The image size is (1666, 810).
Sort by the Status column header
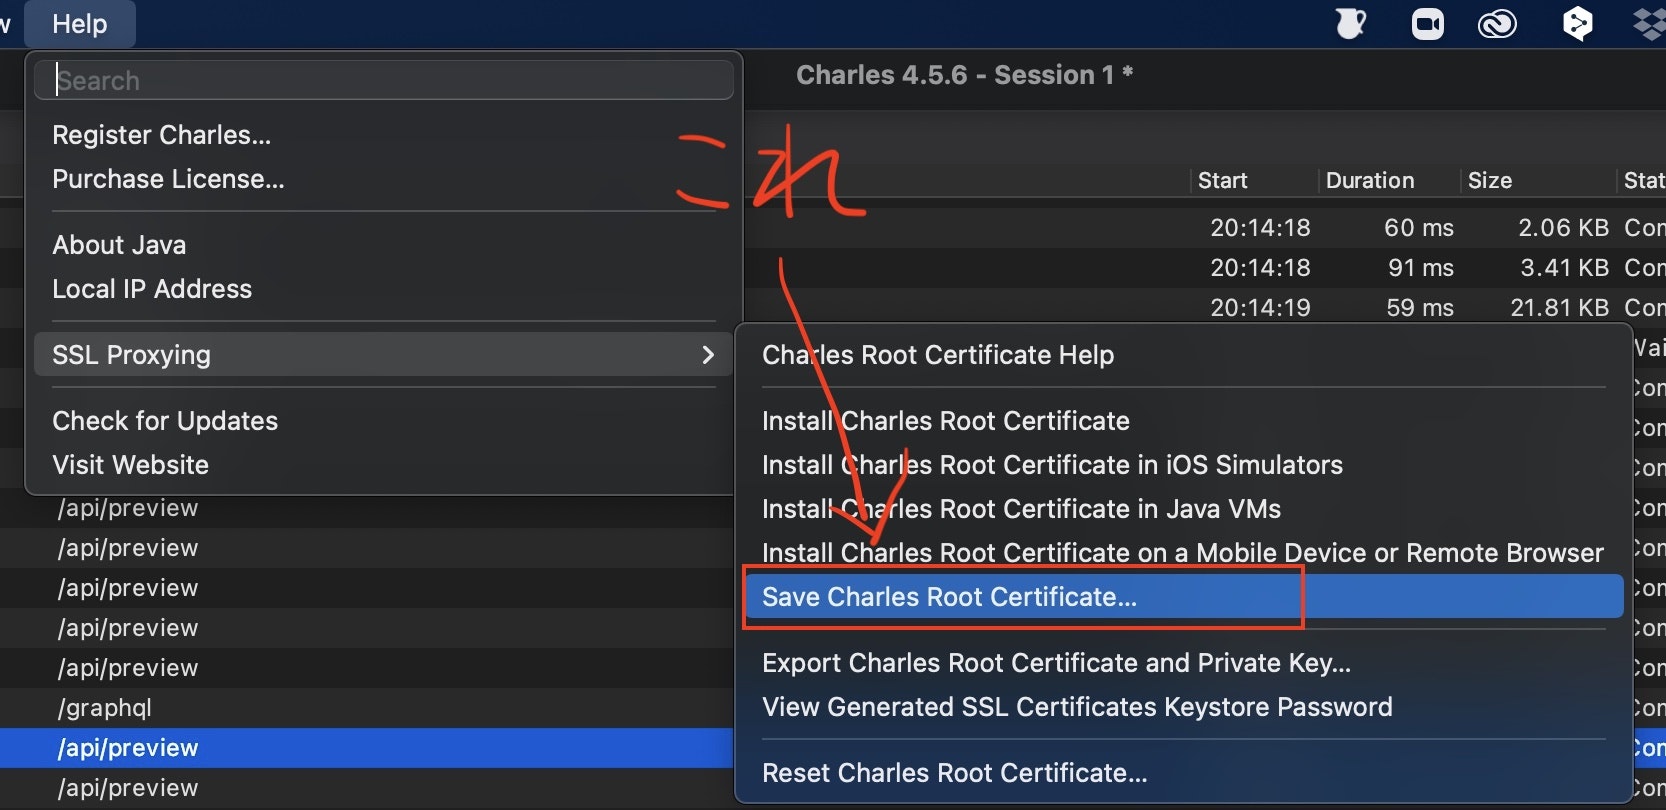(x=1644, y=181)
